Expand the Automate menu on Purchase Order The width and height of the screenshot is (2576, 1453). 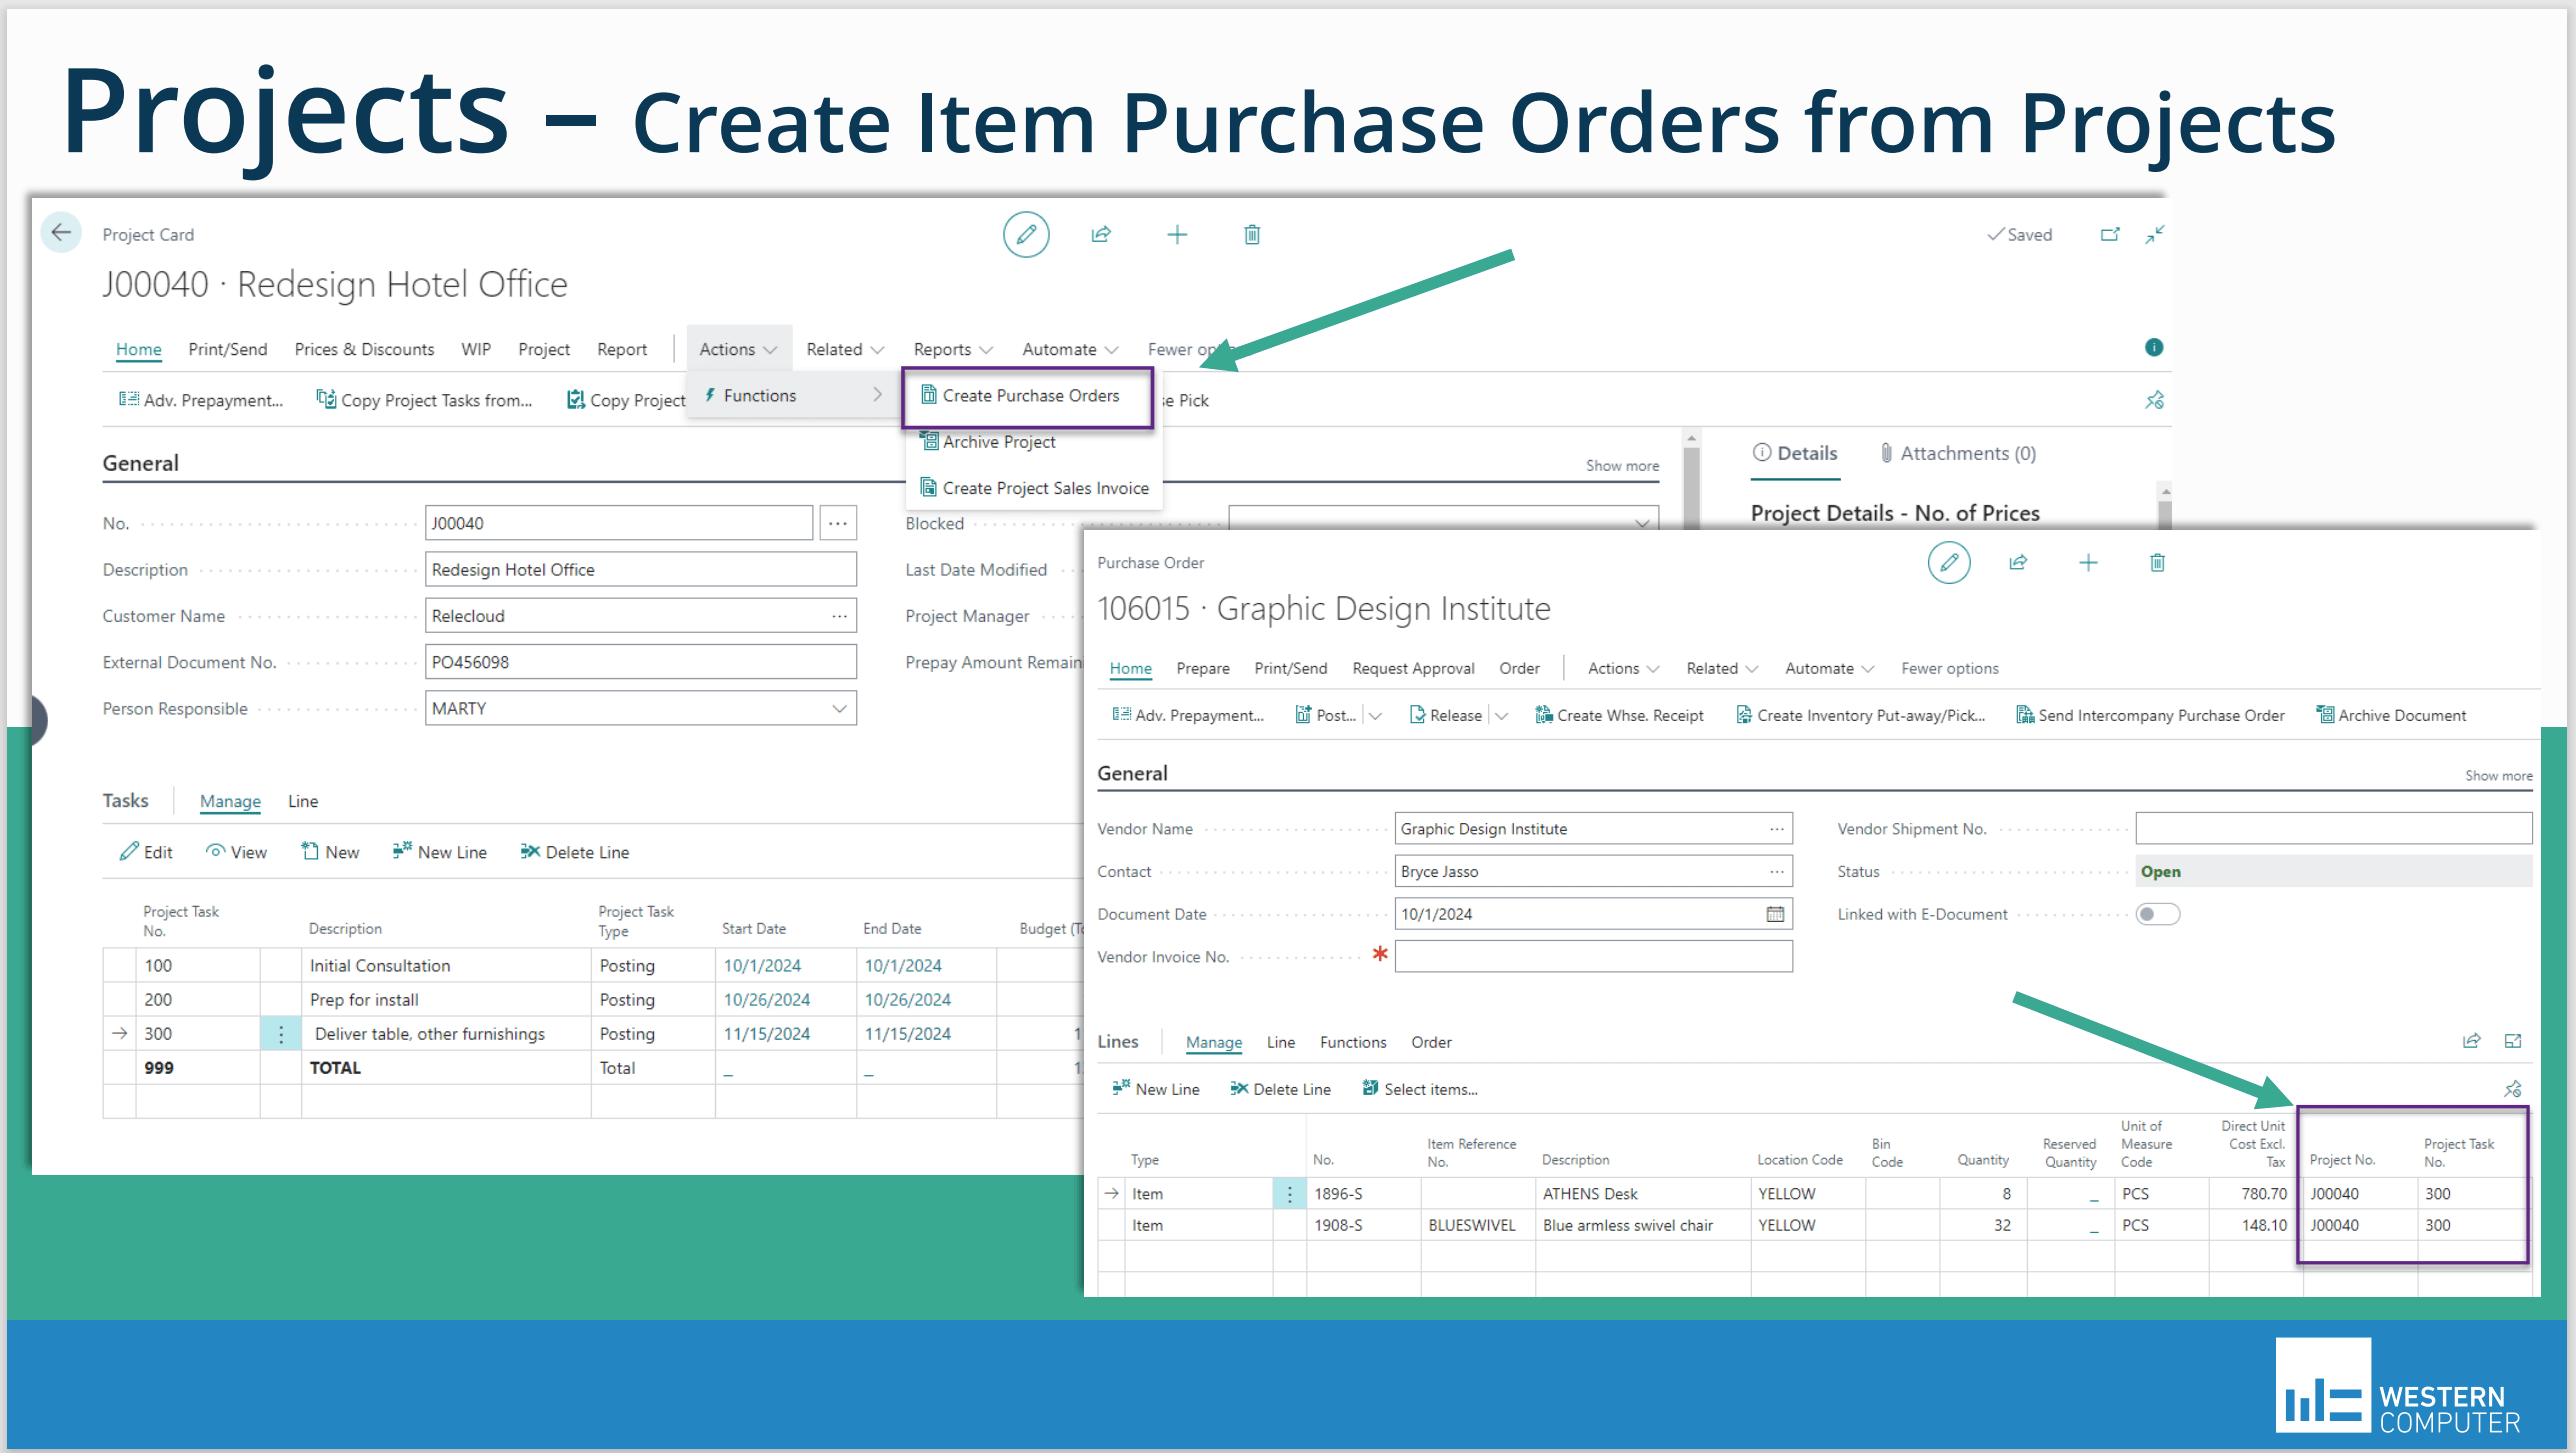point(1828,668)
